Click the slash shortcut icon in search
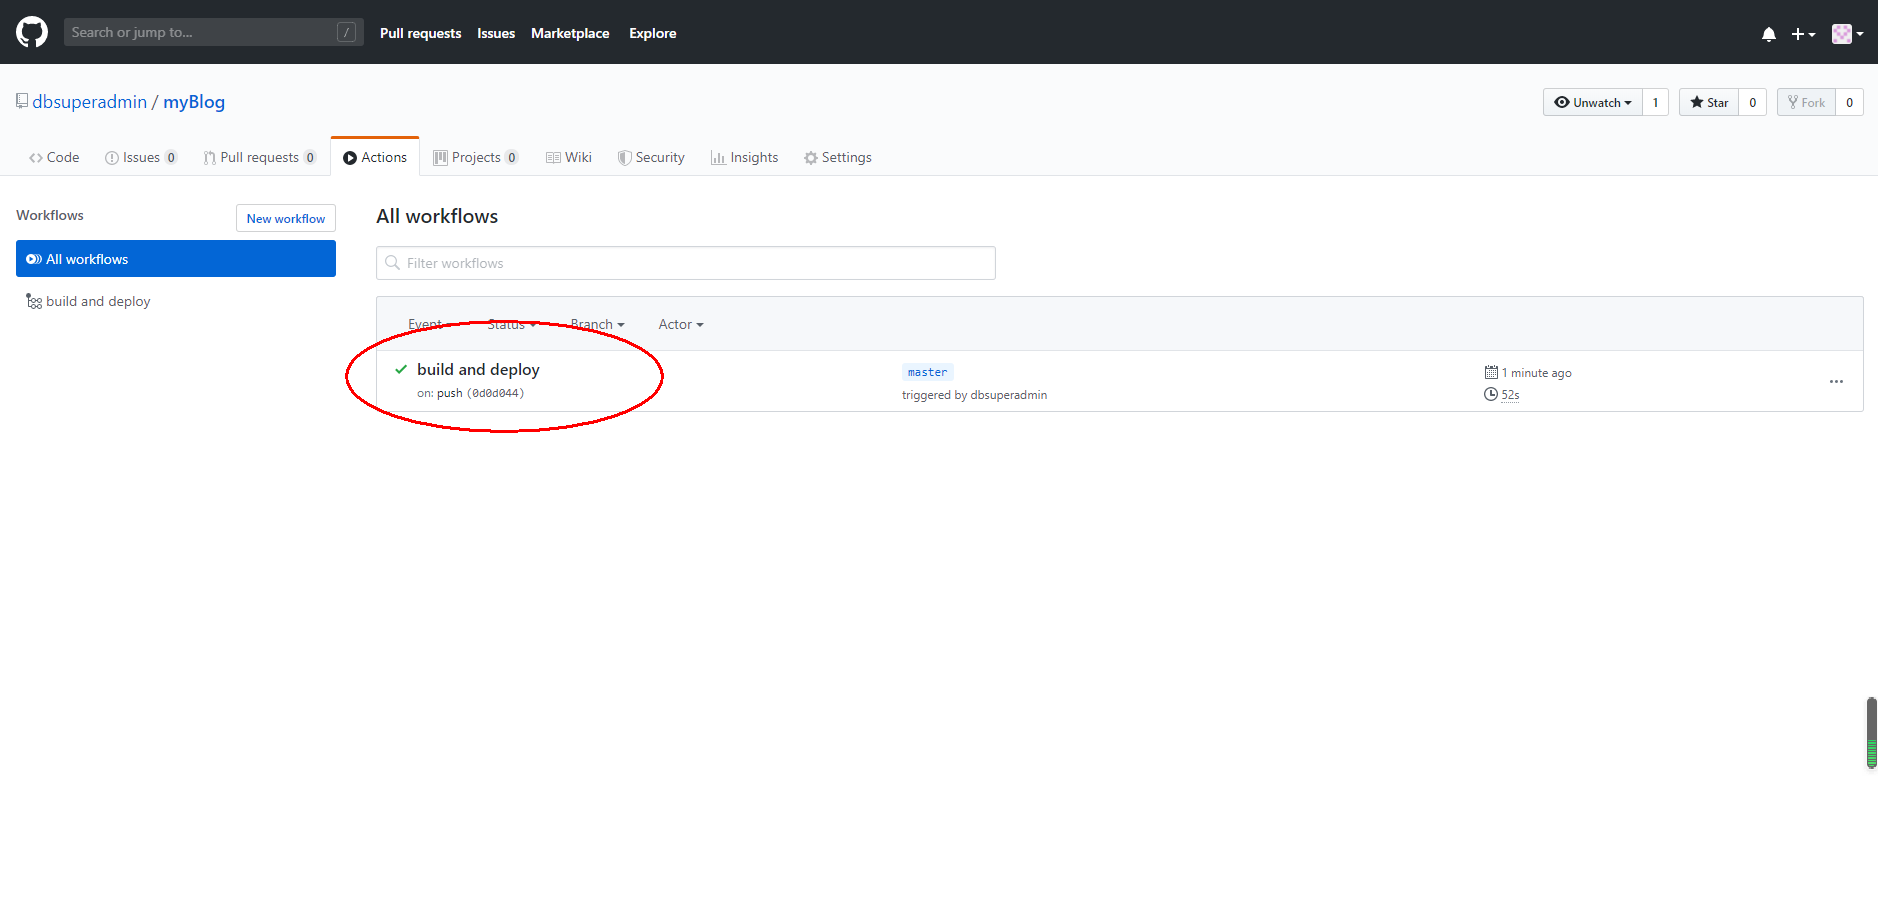Viewport: 1878px width, 912px height. 346,32
